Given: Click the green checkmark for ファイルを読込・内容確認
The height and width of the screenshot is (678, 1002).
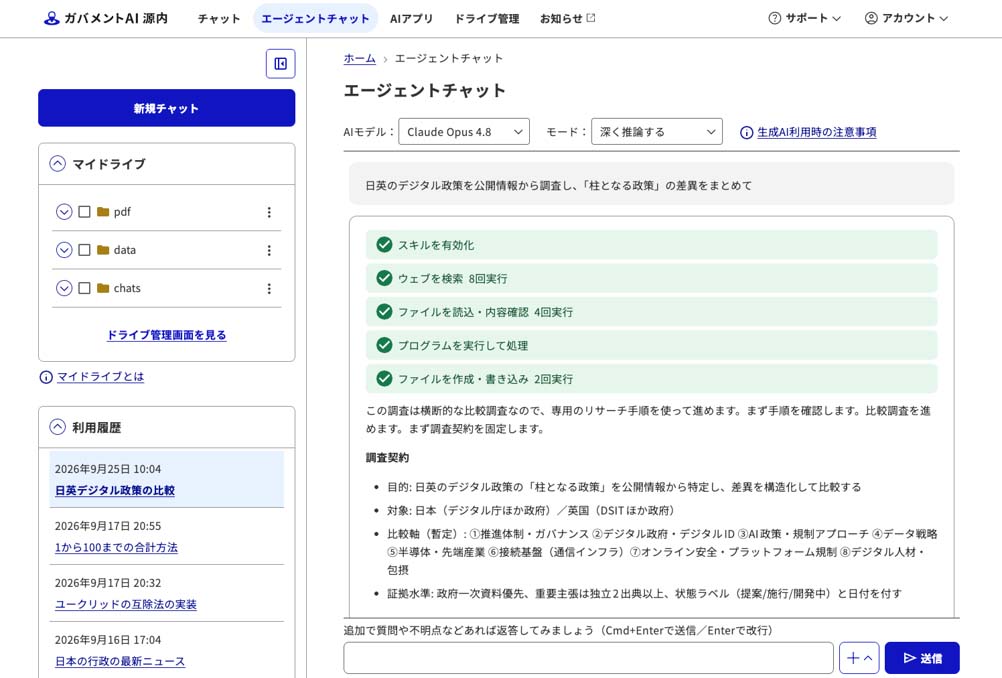Looking at the screenshot, I should 384,311.
